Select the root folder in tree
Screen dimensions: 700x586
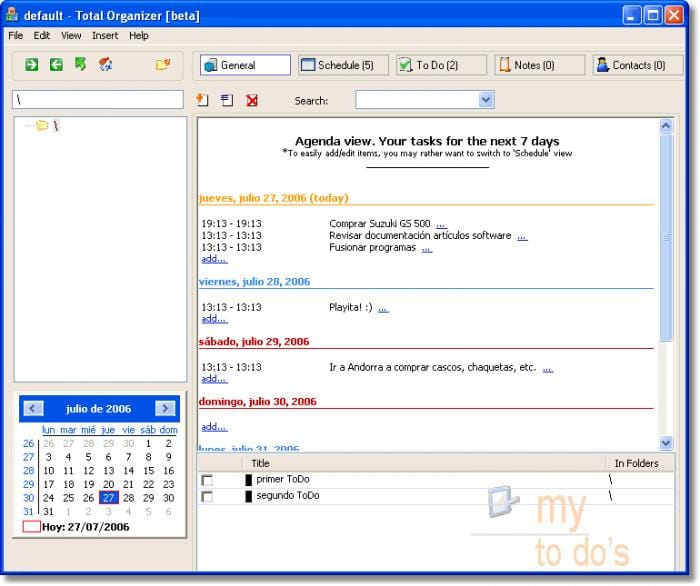point(55,126)
